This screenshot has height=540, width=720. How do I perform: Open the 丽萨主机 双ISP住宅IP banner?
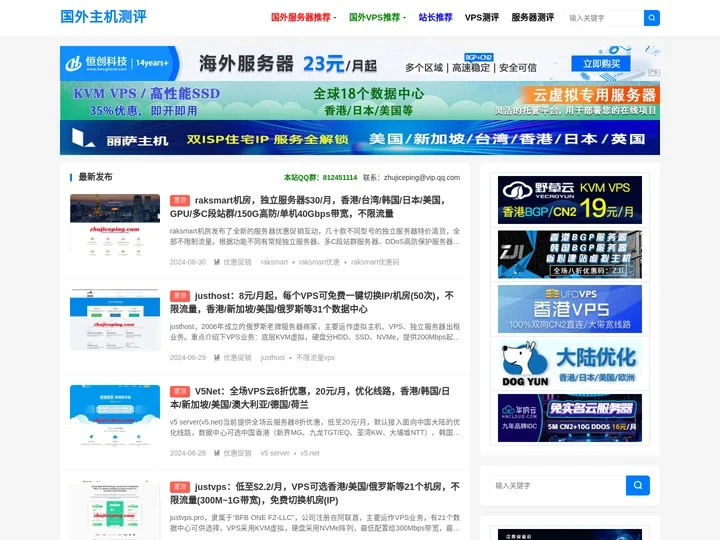[360, 138]
